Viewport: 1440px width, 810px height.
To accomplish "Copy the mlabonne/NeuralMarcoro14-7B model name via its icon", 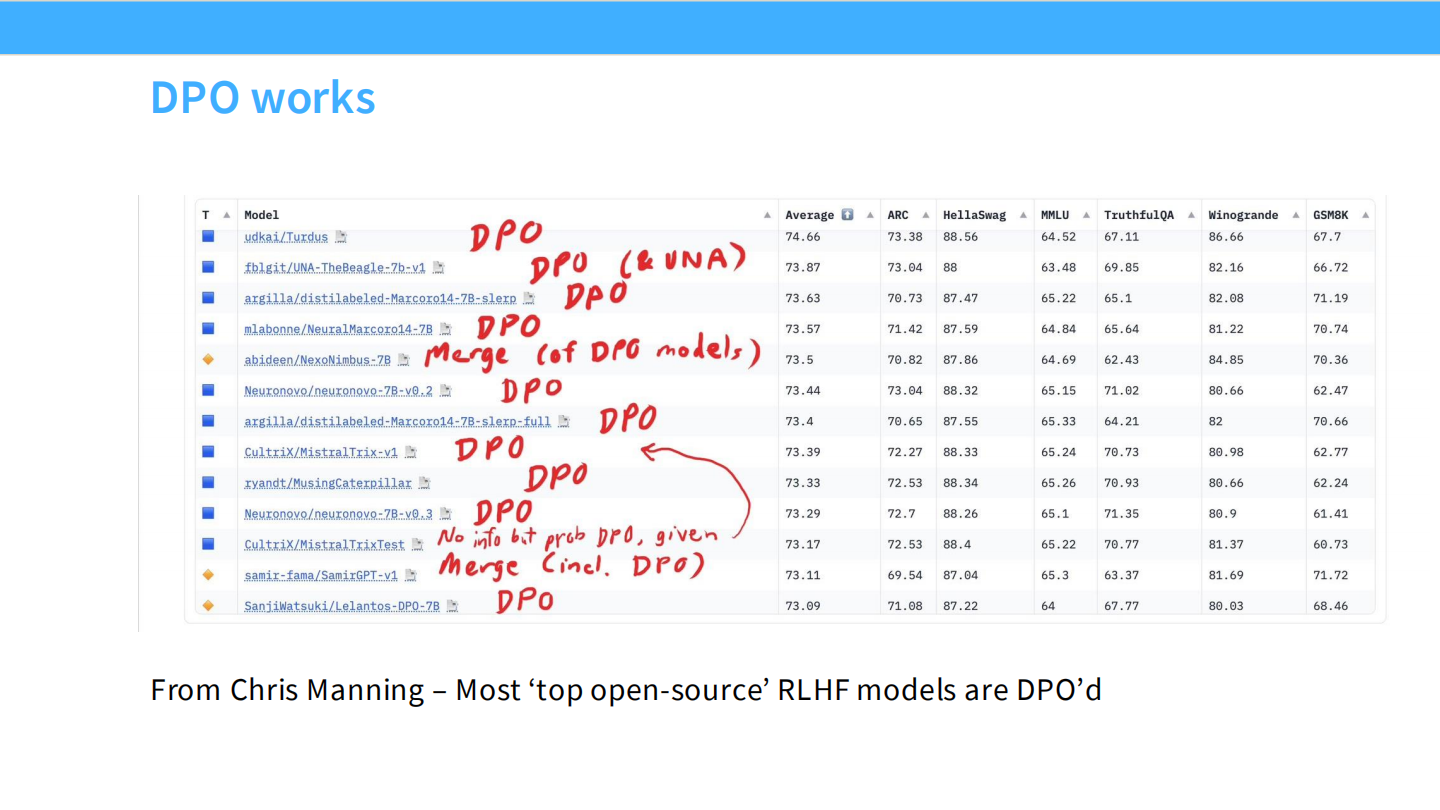I will [446, 329].
